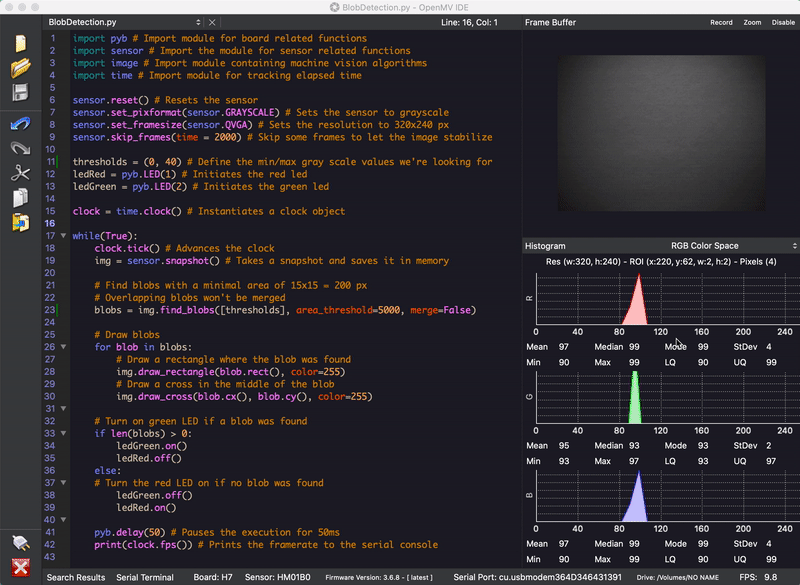Image resolution: width=800 pixels, height=585 pixels.
Task: Open the BlobDetection.py file selector dropdown
Action: click(x=197, y=22)
